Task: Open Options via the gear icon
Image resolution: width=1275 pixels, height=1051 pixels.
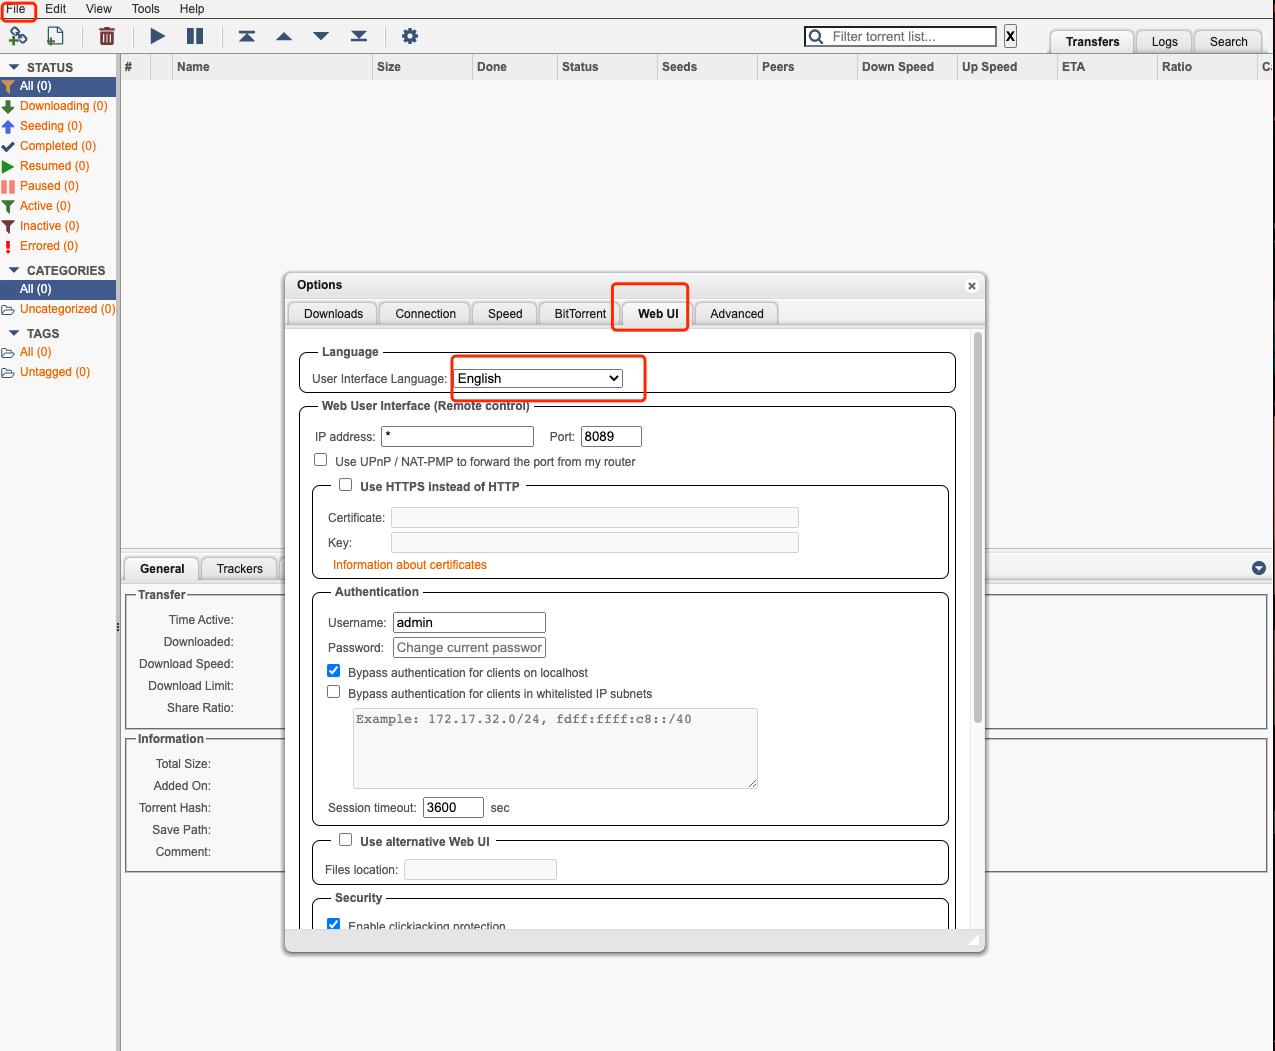Action: [409, 36]
